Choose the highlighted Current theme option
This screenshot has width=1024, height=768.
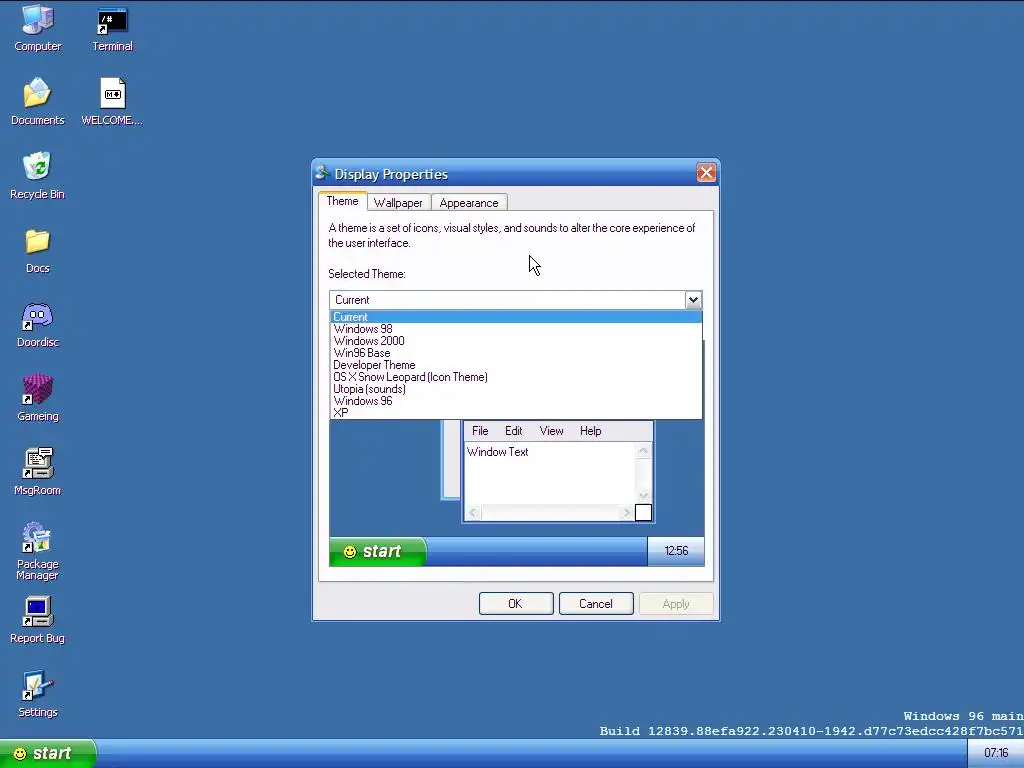pyautogui.click(x=516, y=317)
